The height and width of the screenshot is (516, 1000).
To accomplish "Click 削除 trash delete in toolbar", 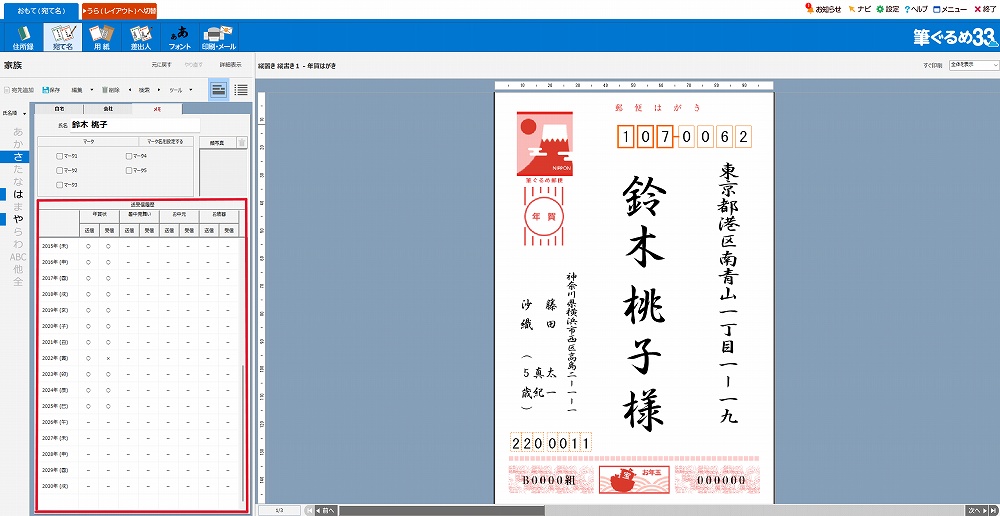I will coord(110,91).
